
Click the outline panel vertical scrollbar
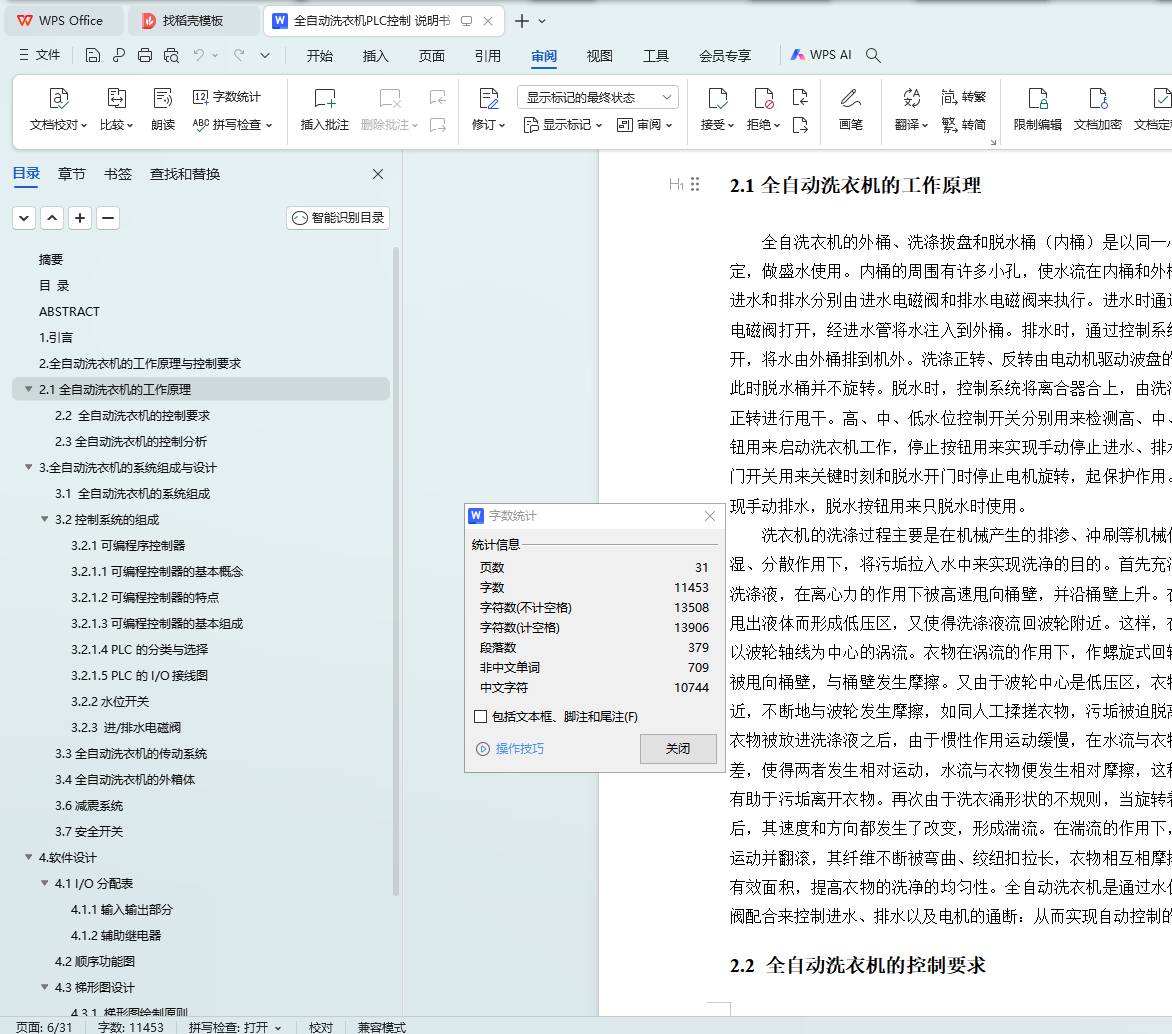tap(395, 572)
